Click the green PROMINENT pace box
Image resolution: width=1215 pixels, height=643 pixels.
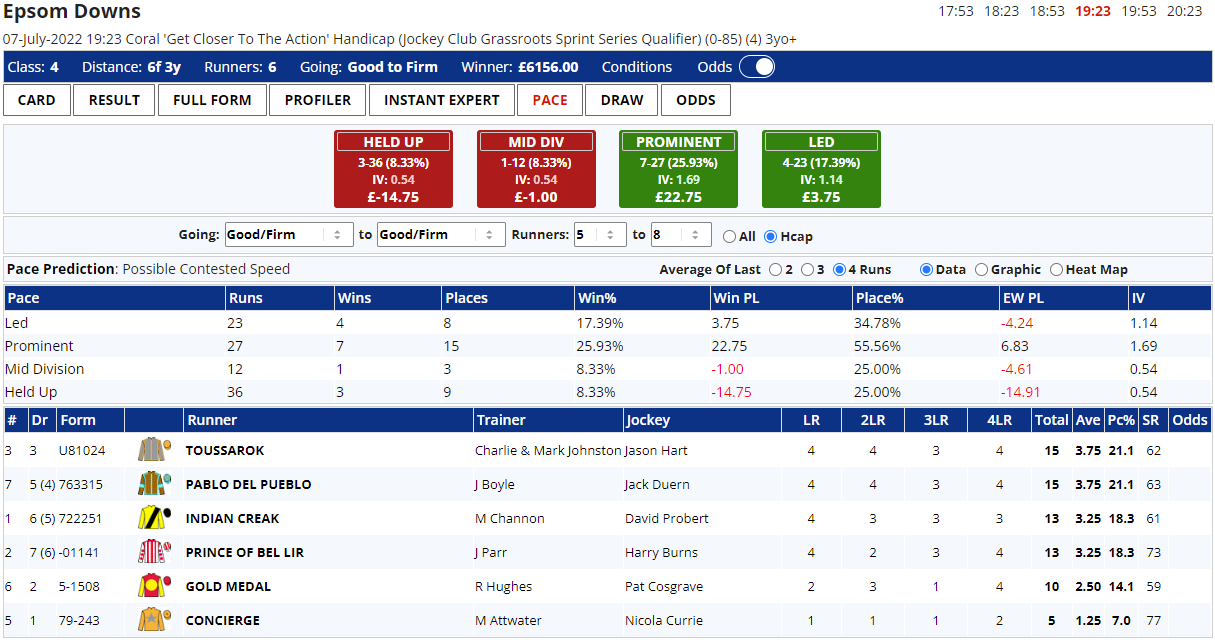pos(679,169)
